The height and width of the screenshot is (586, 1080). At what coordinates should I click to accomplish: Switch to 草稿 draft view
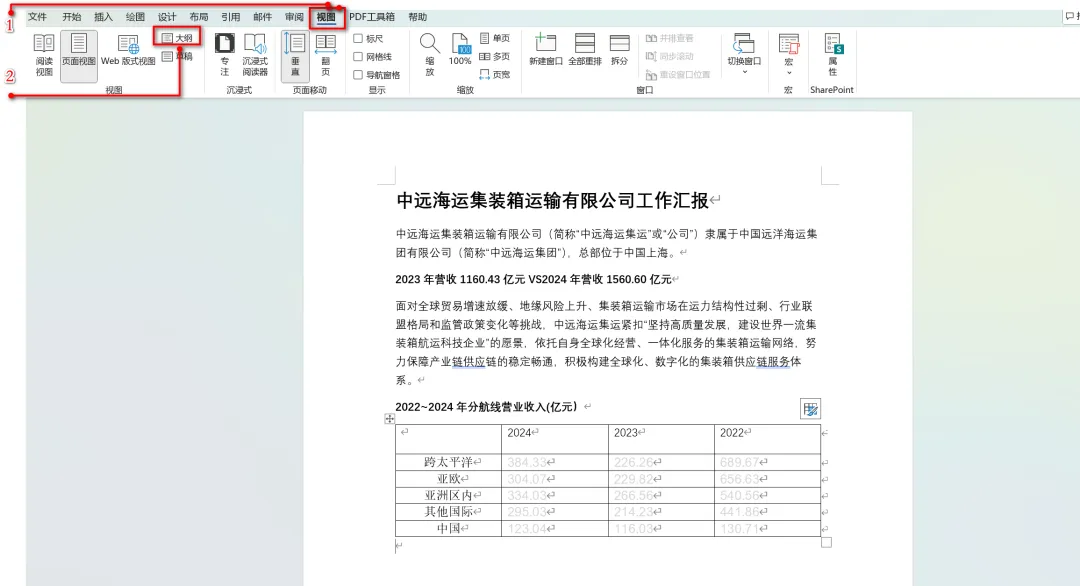(x=178, y=56)
